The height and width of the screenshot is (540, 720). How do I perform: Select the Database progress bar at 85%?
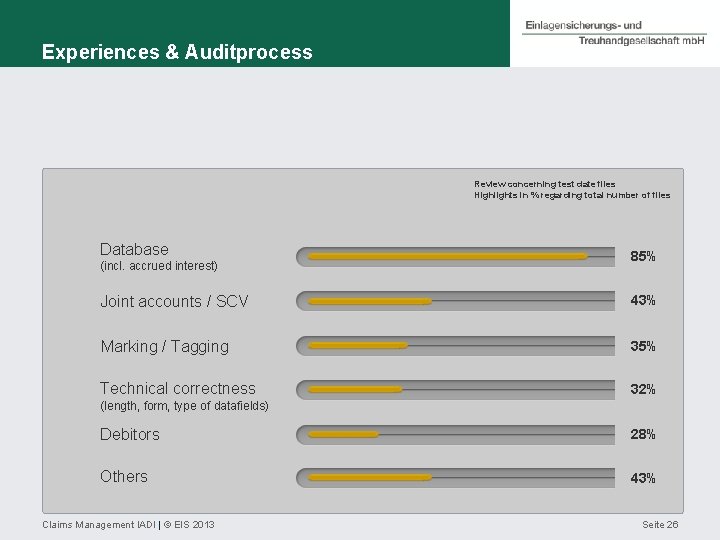tap(456, 256)
